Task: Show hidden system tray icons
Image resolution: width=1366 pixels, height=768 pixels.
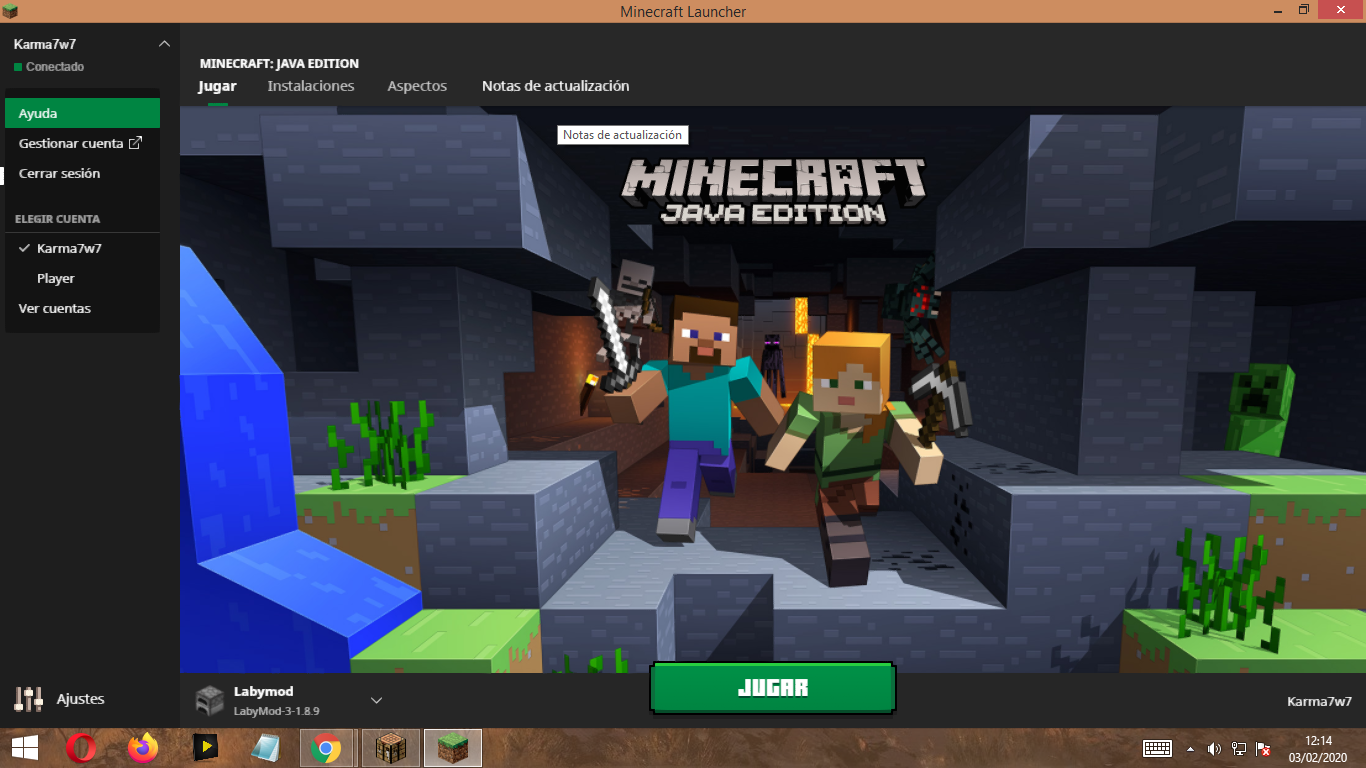Action: pyautogui.click(x=1190, y=748)
